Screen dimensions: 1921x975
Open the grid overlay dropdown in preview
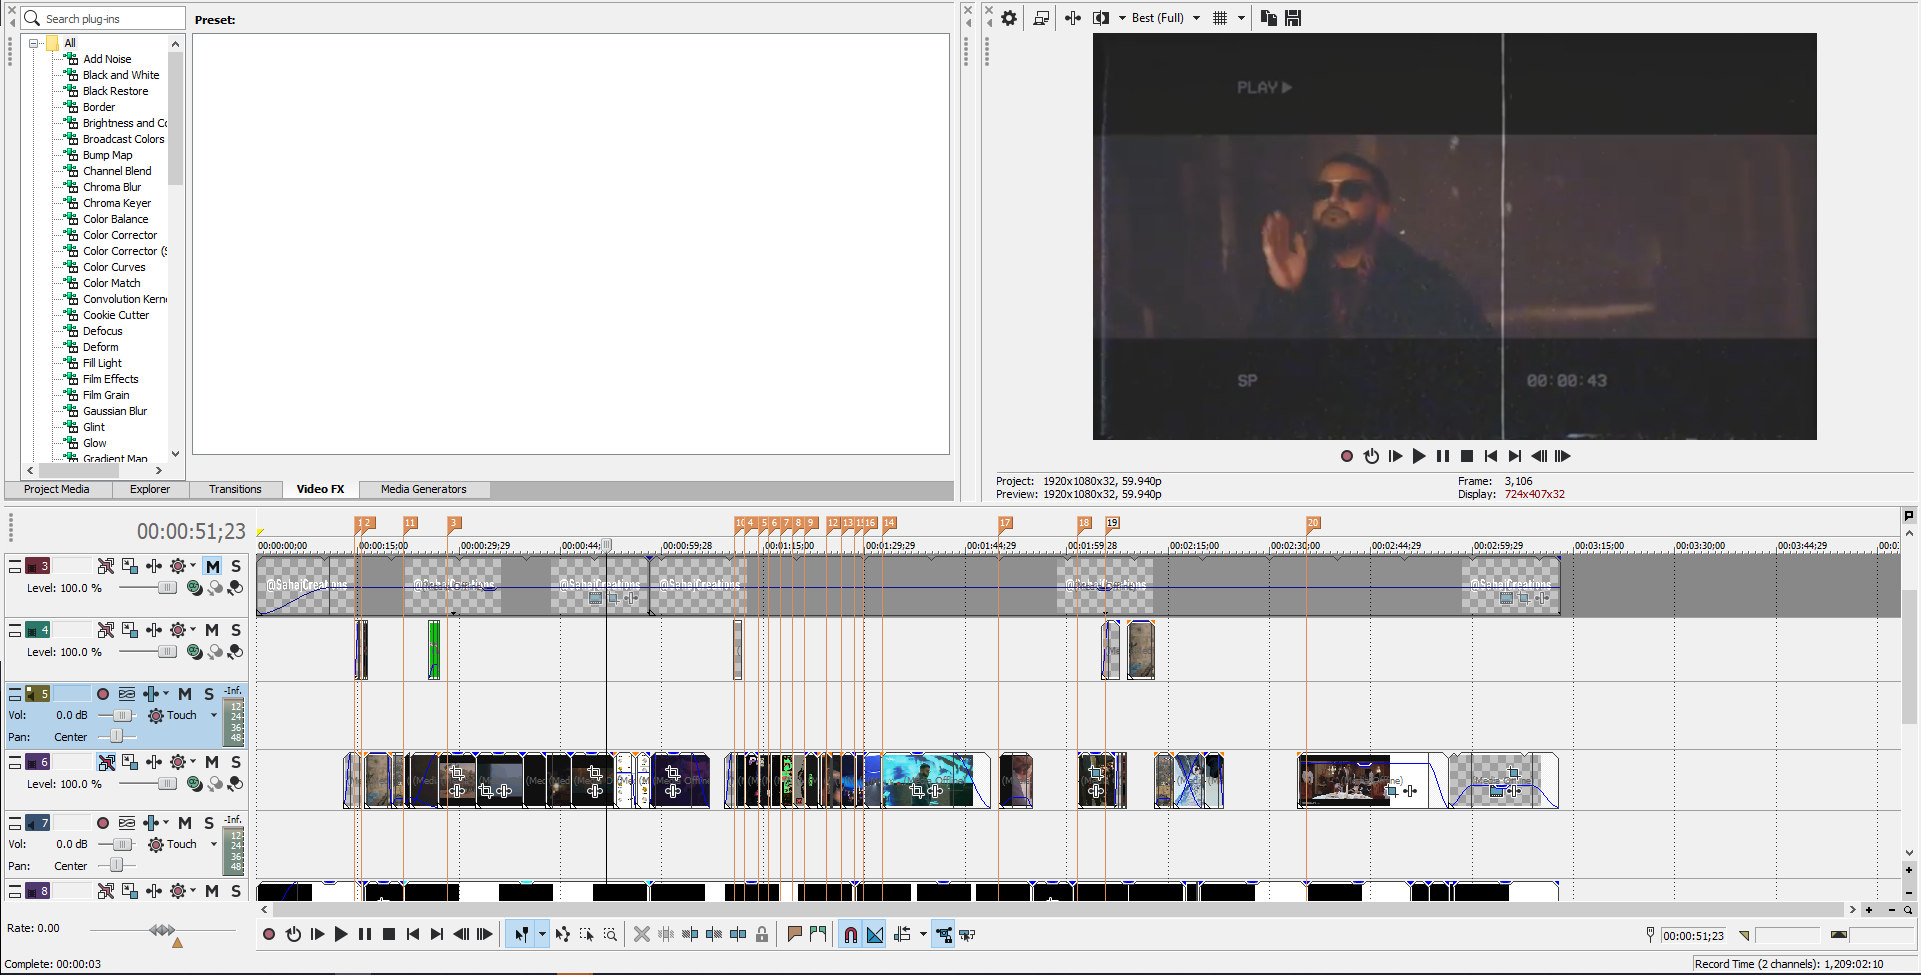[x=1241, y=18]
